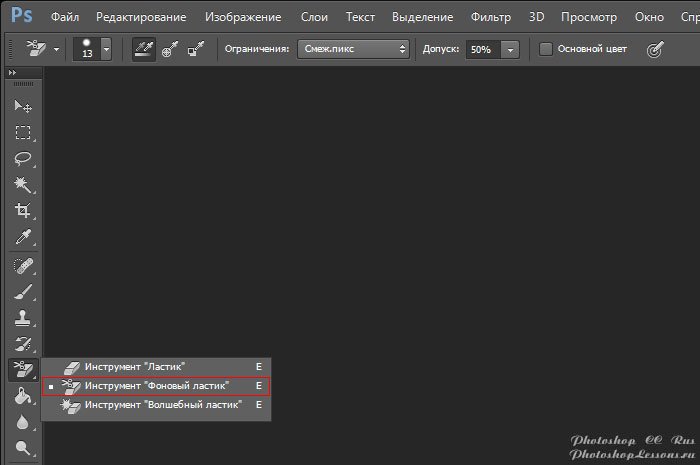Open the brush preset picker arrow
700x465 pixels.
[x=106, y=49]
